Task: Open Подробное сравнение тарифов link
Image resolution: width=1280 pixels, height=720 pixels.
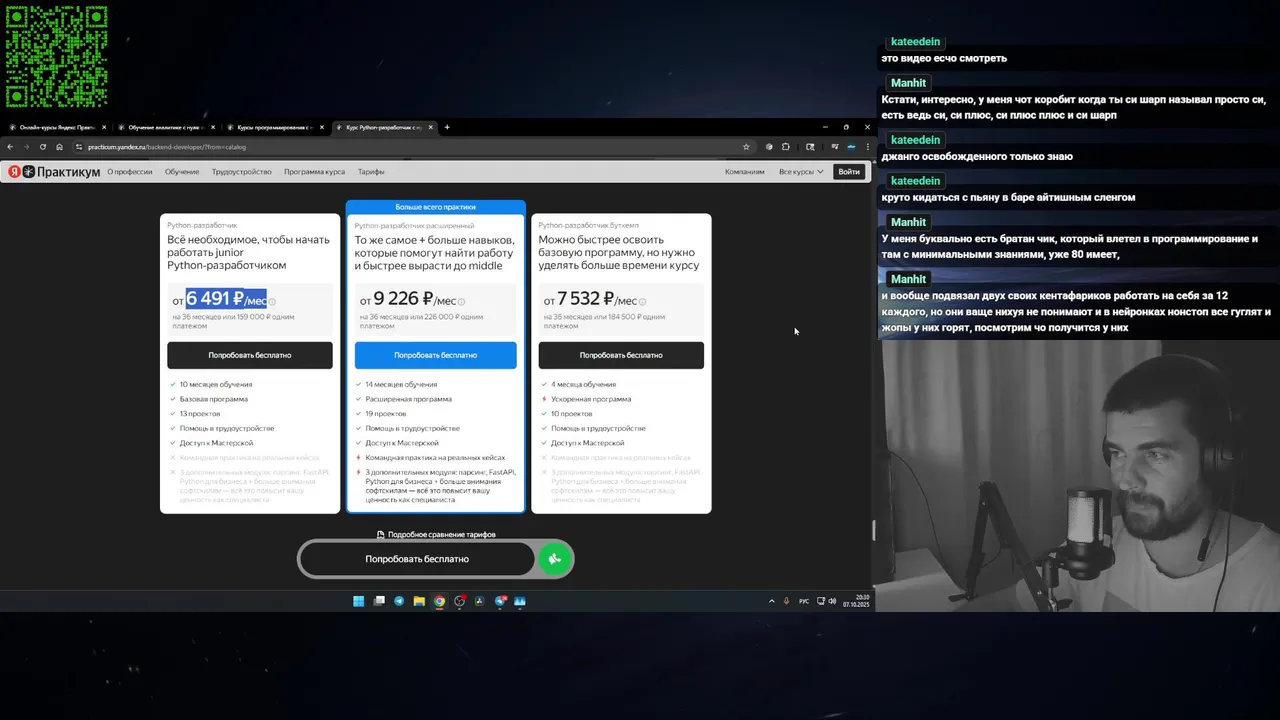Action: point(436,535)
